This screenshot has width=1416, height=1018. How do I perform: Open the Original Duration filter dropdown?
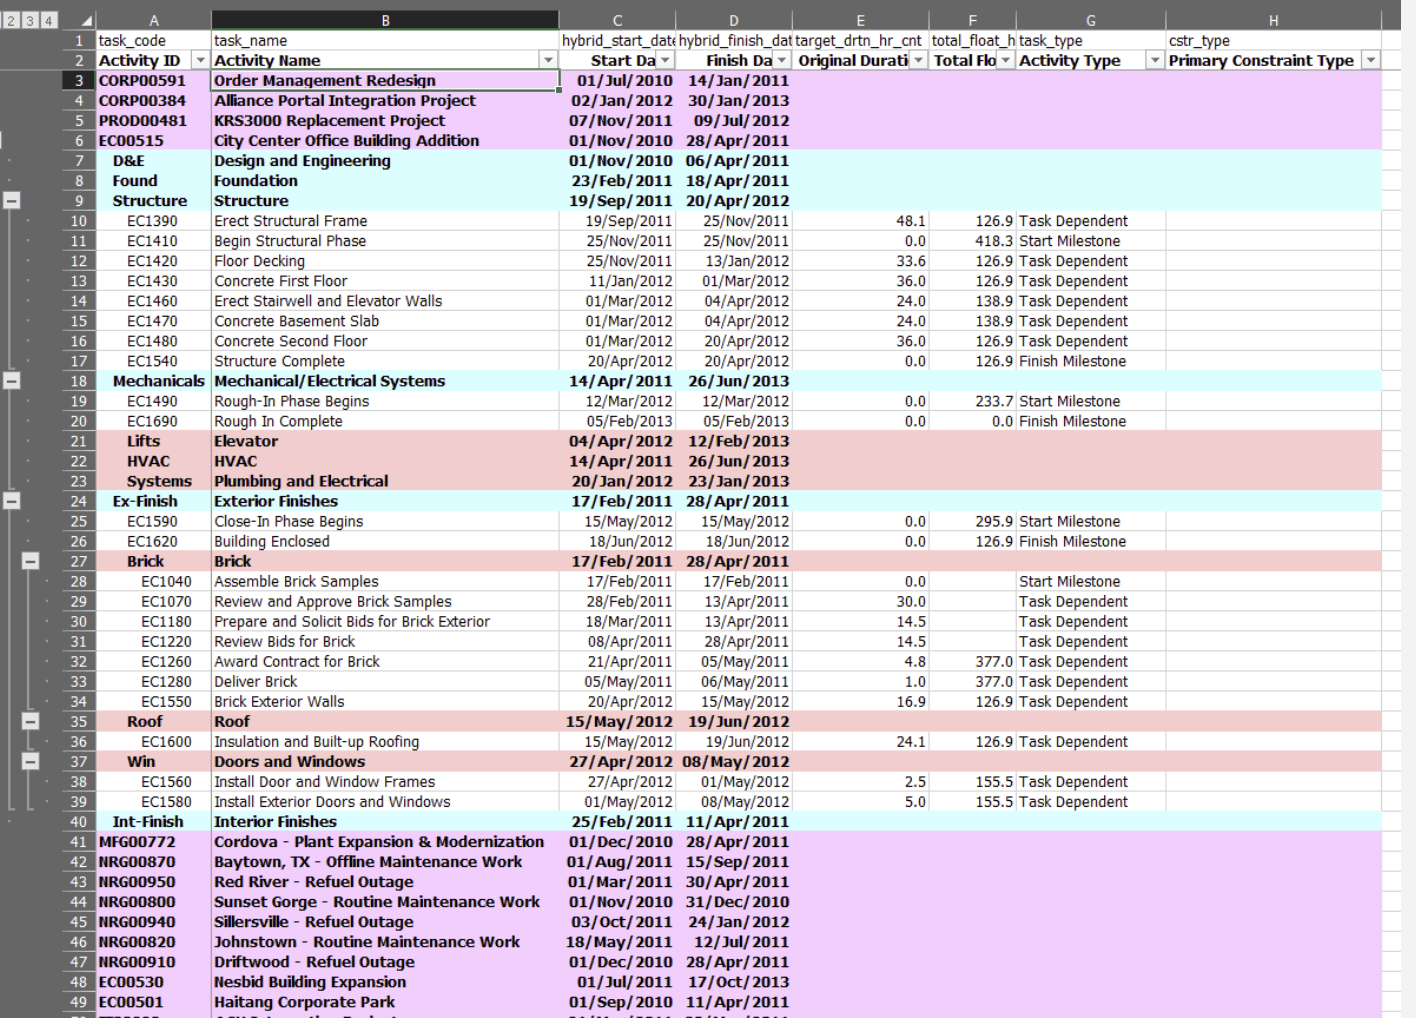[x=918, y=61]
